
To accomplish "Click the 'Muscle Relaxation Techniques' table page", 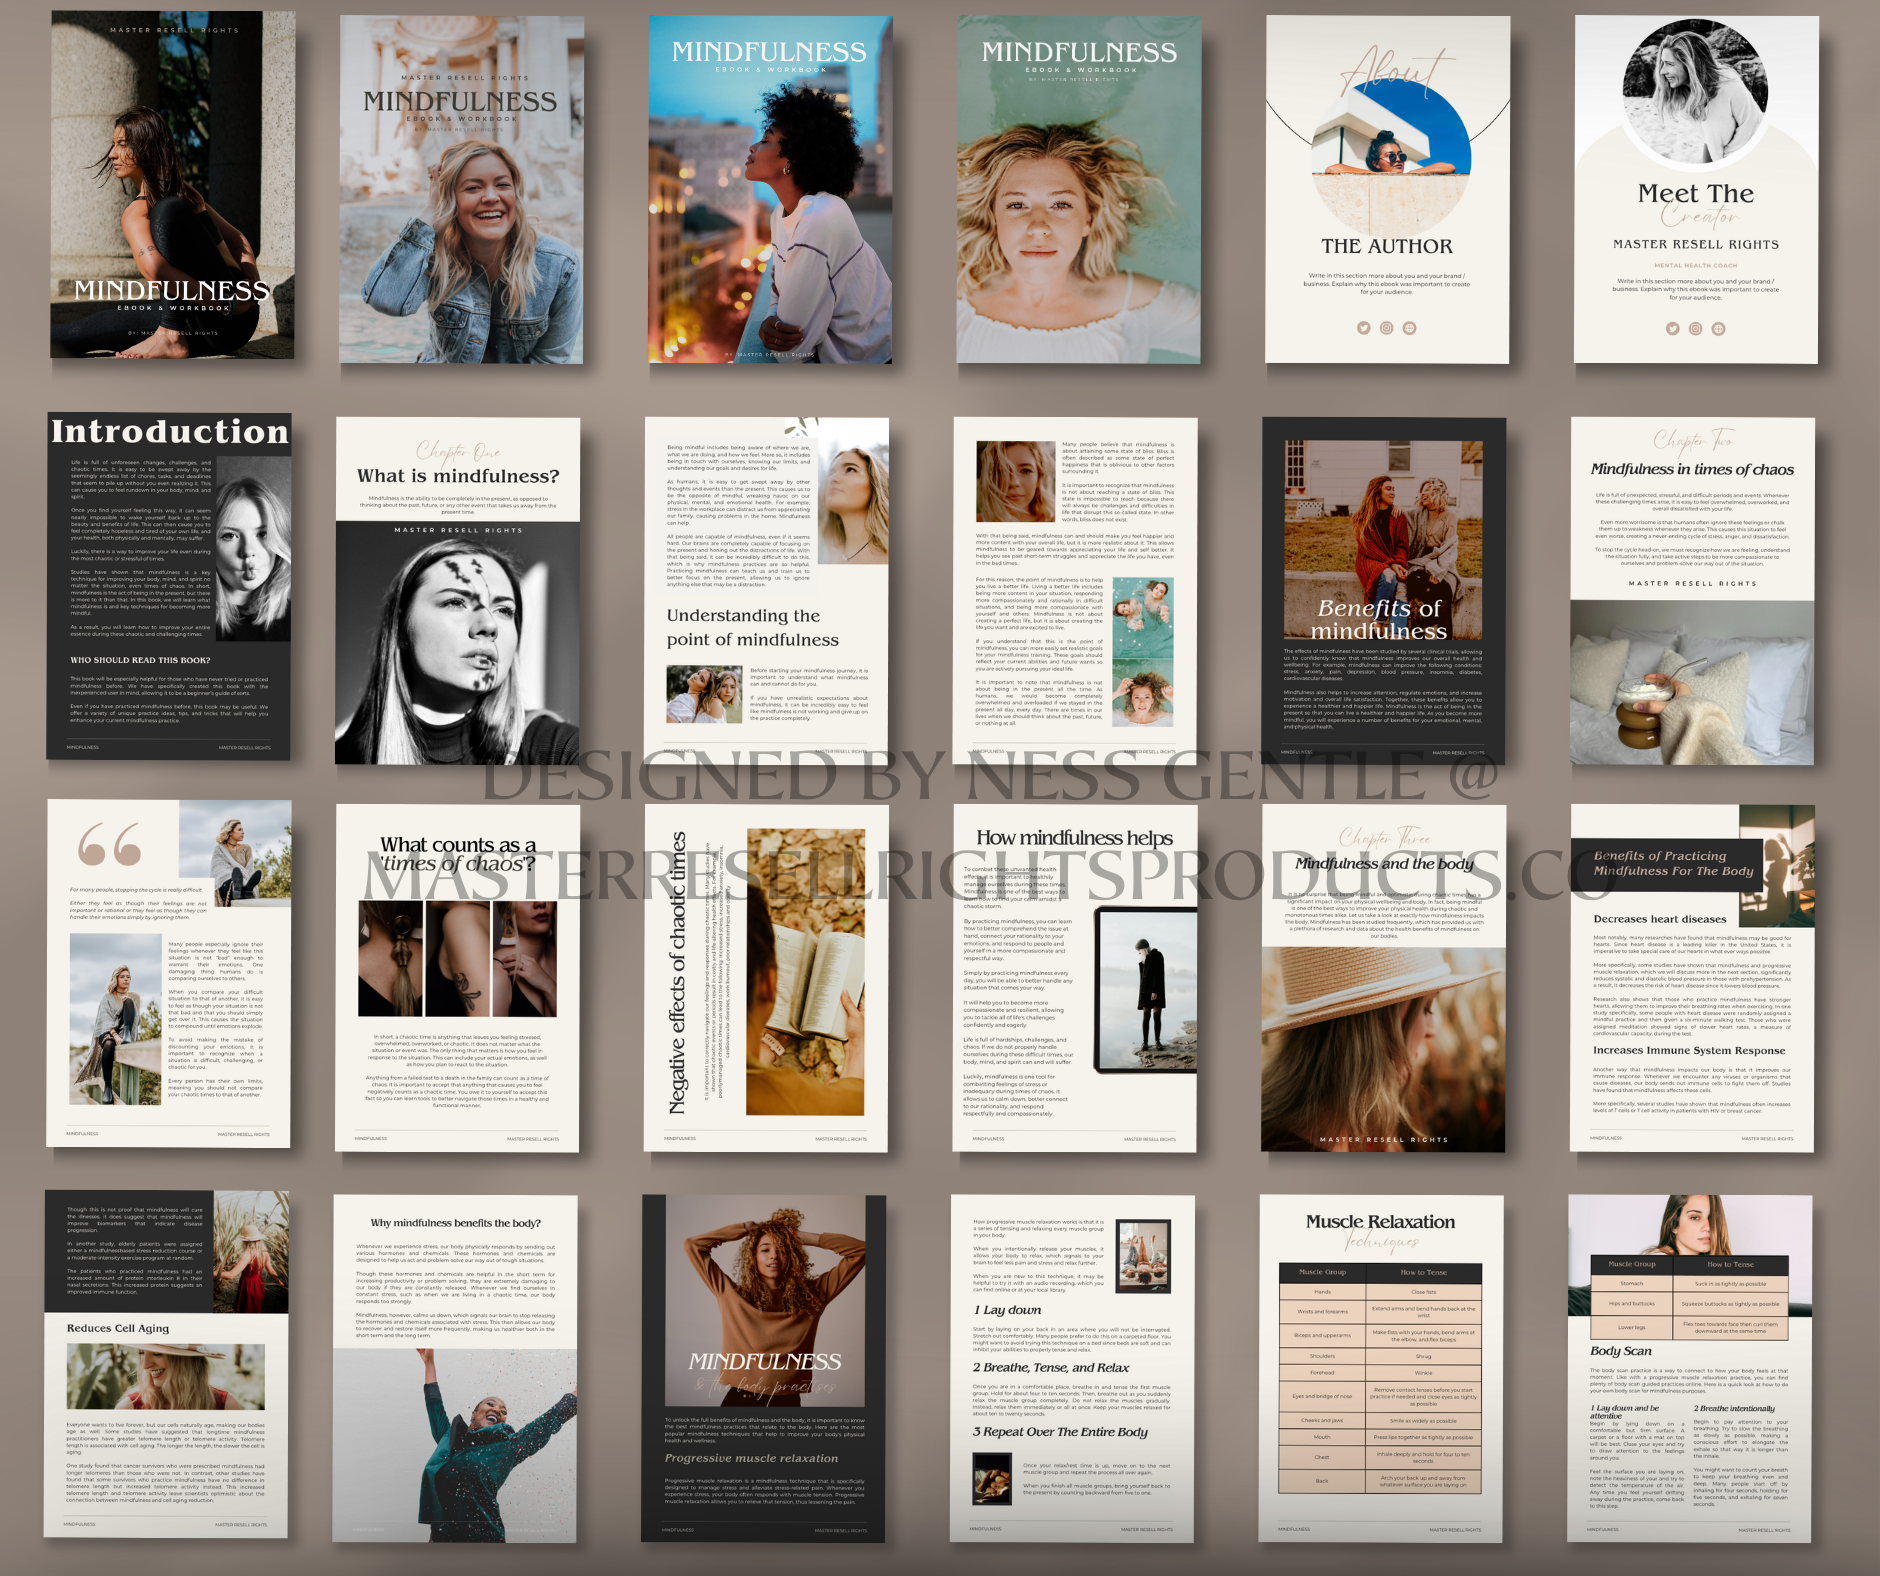I will point(1380,1368).
